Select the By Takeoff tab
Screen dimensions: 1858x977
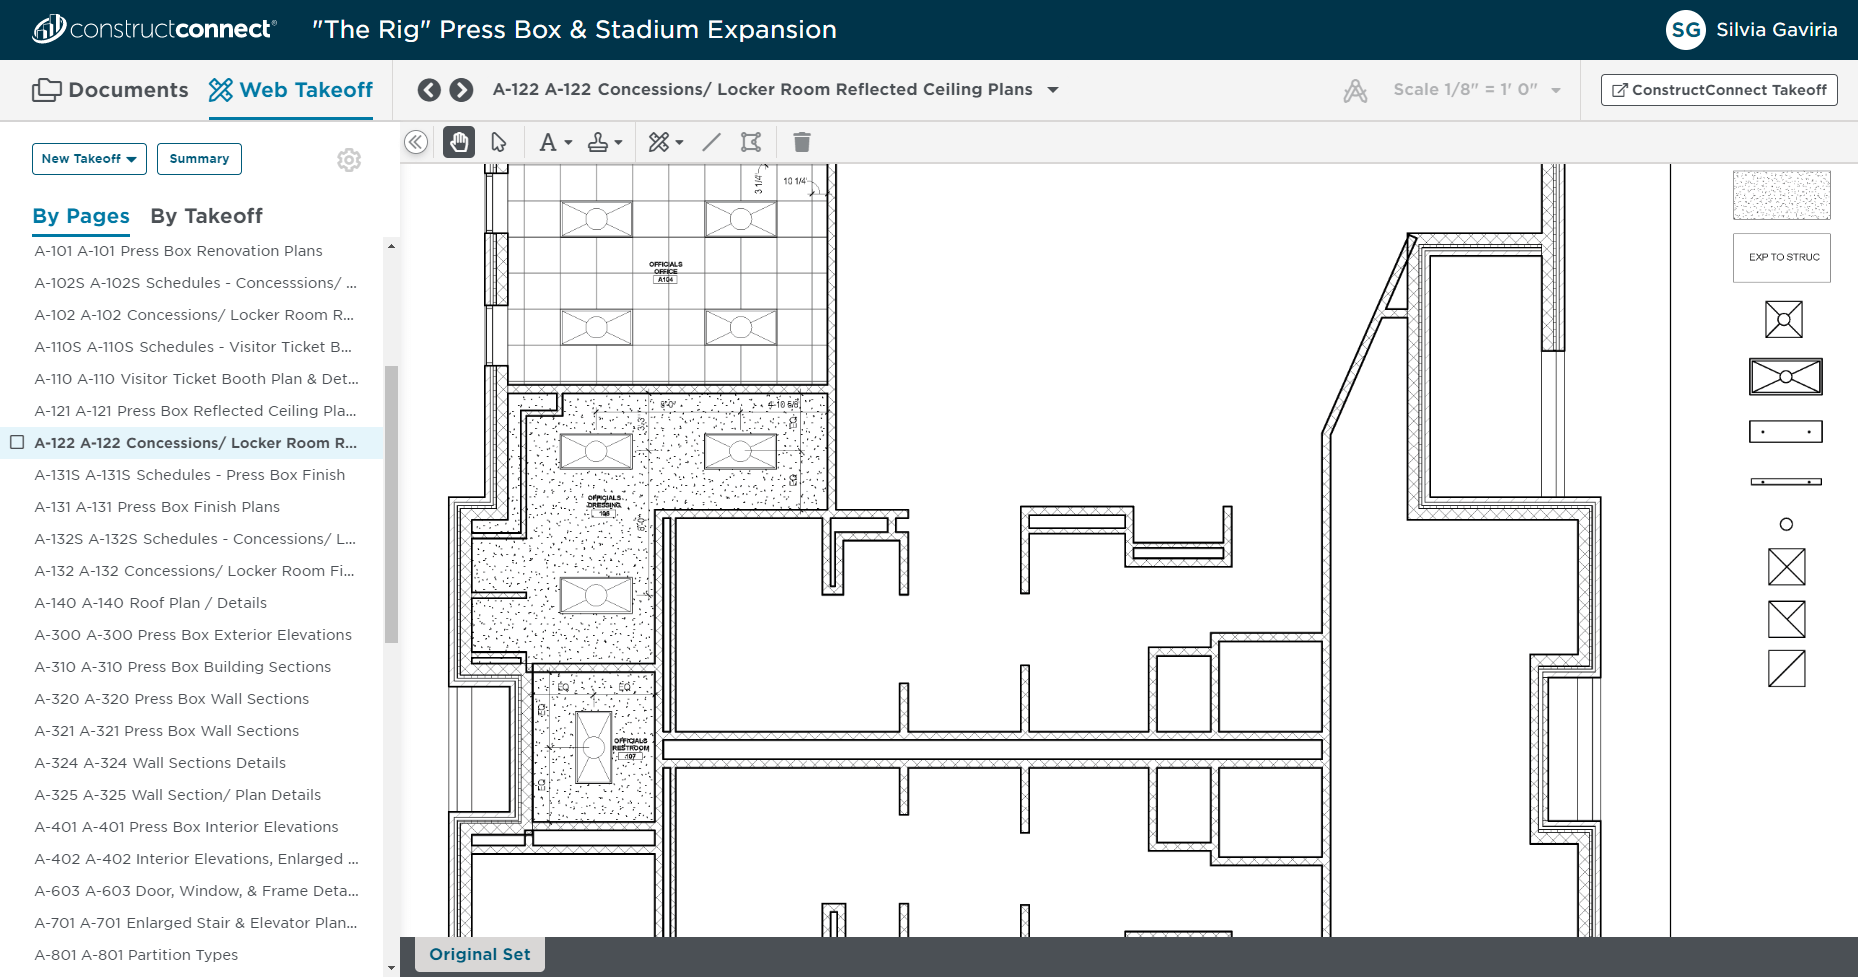[x=206, y=216]
